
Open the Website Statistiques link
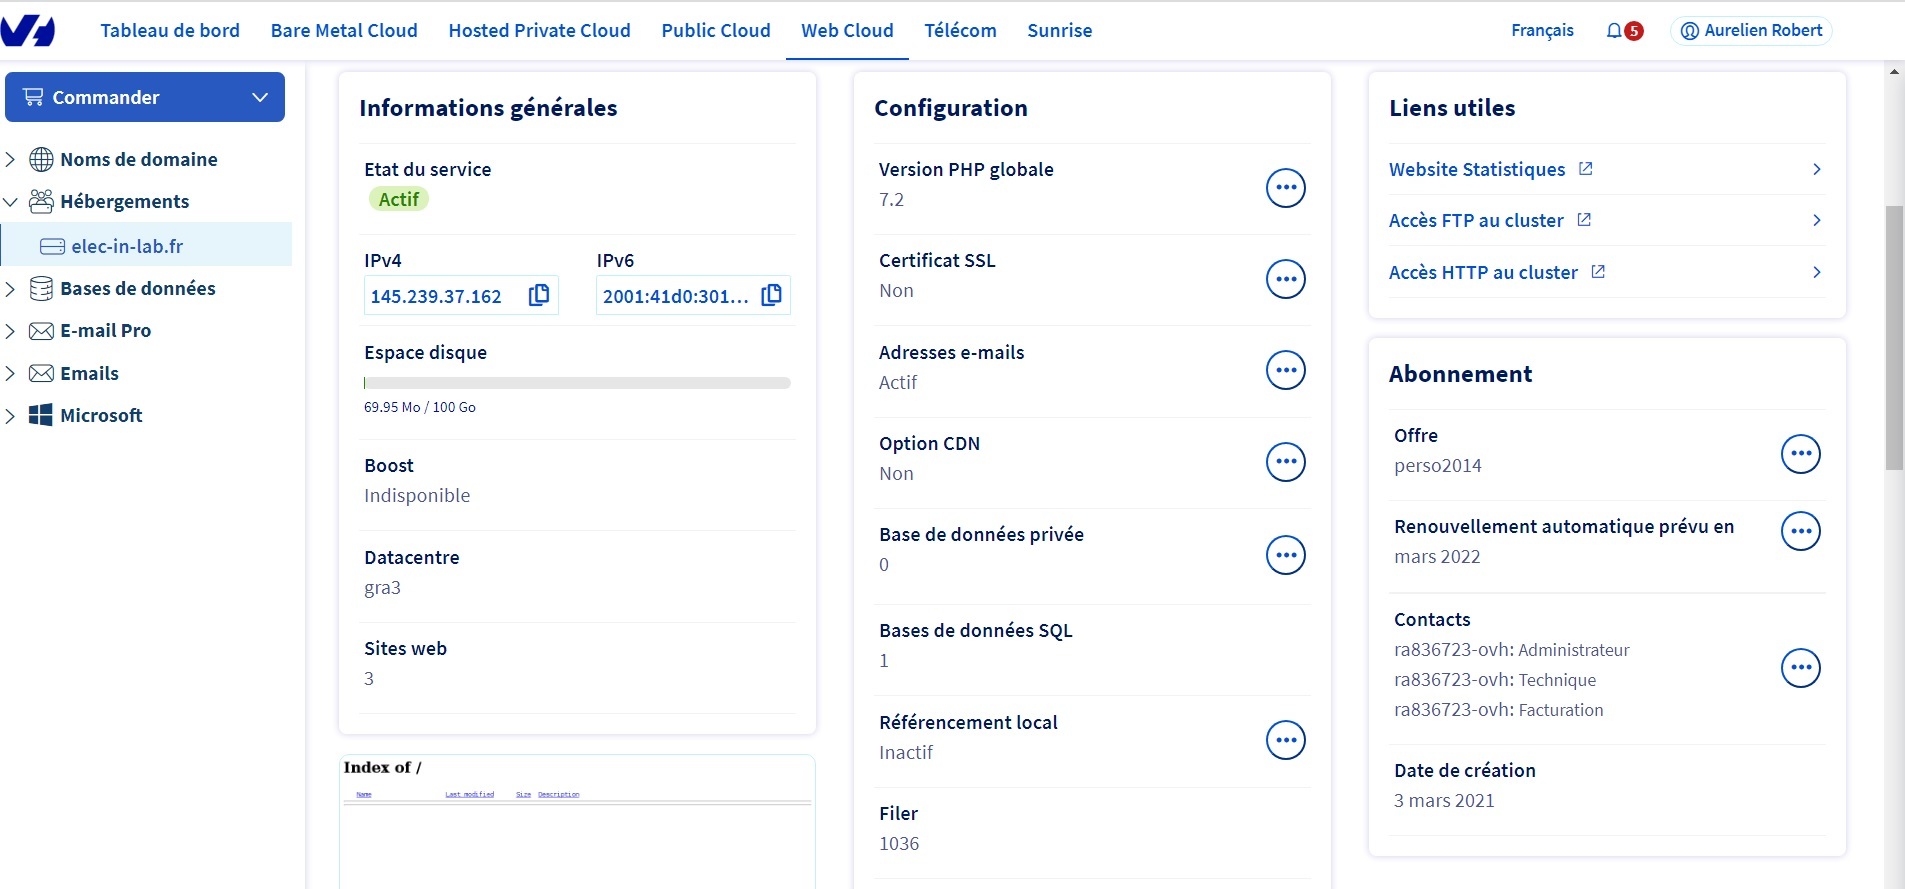point(1476,170)
